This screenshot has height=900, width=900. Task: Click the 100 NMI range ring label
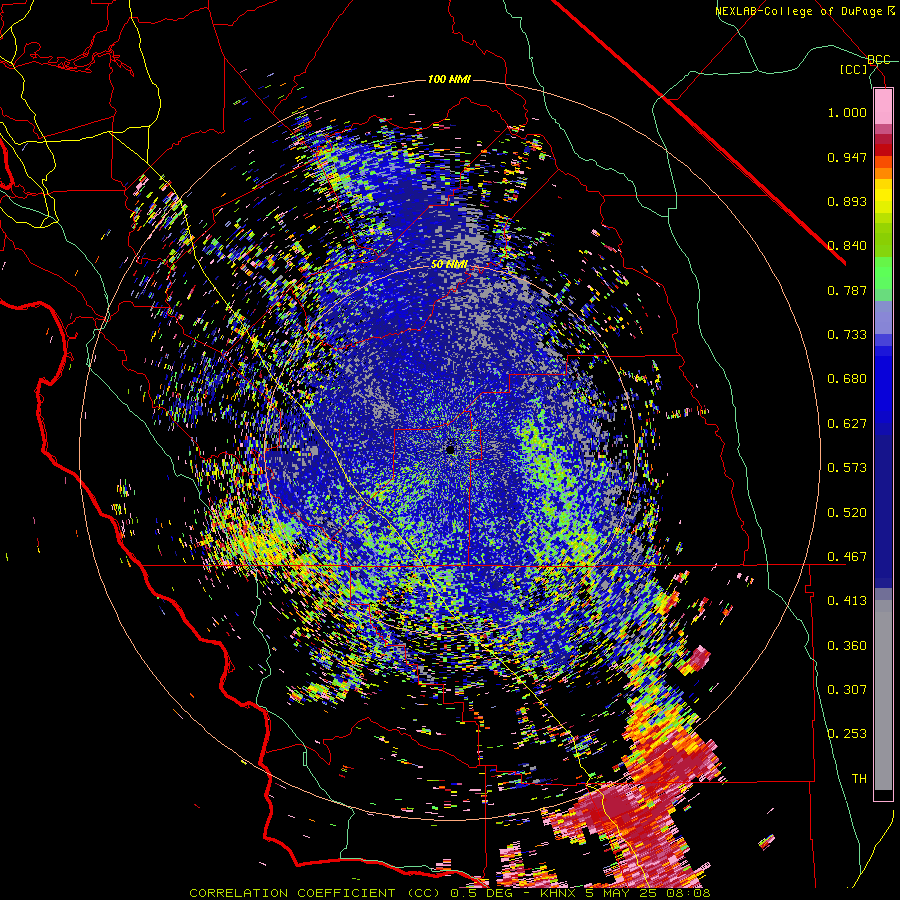tap(449, 79)
